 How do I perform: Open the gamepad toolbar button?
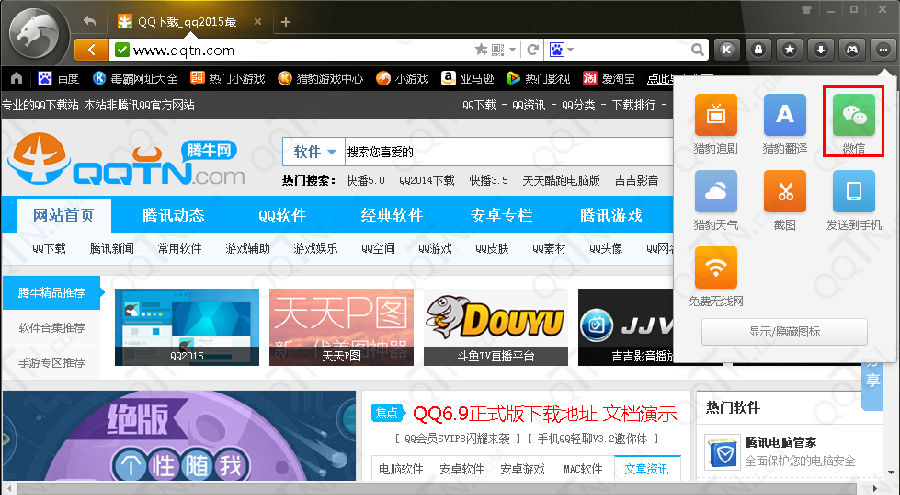[852, 49]
